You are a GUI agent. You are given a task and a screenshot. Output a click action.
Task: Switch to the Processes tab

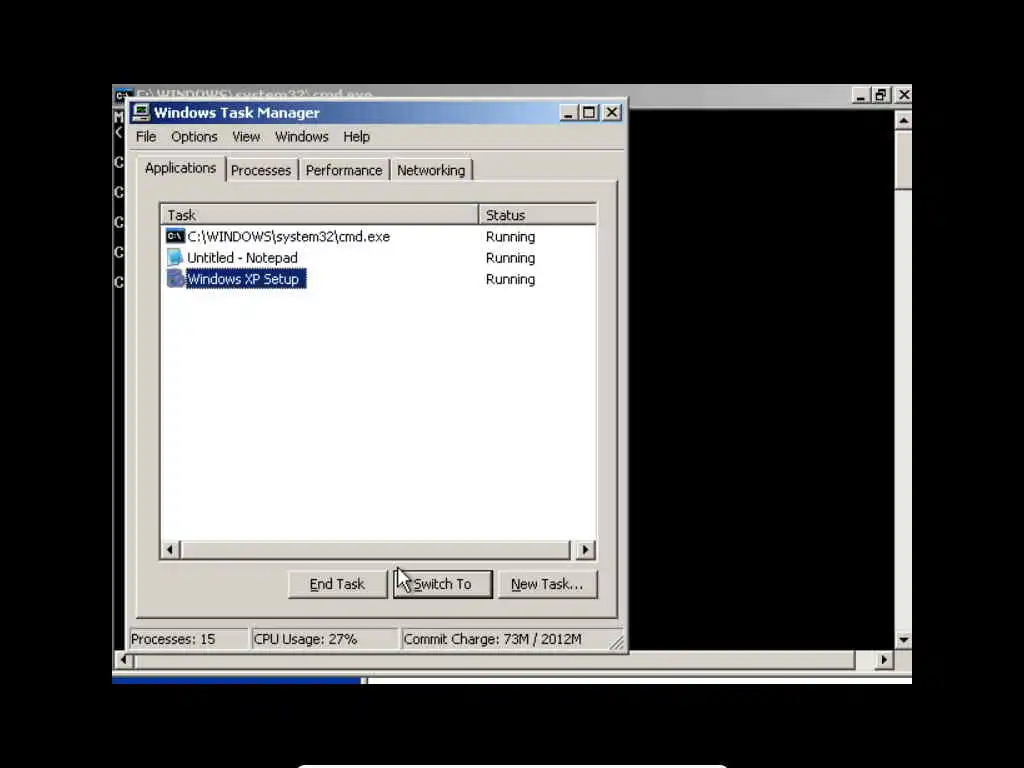(x=261, y=170)
